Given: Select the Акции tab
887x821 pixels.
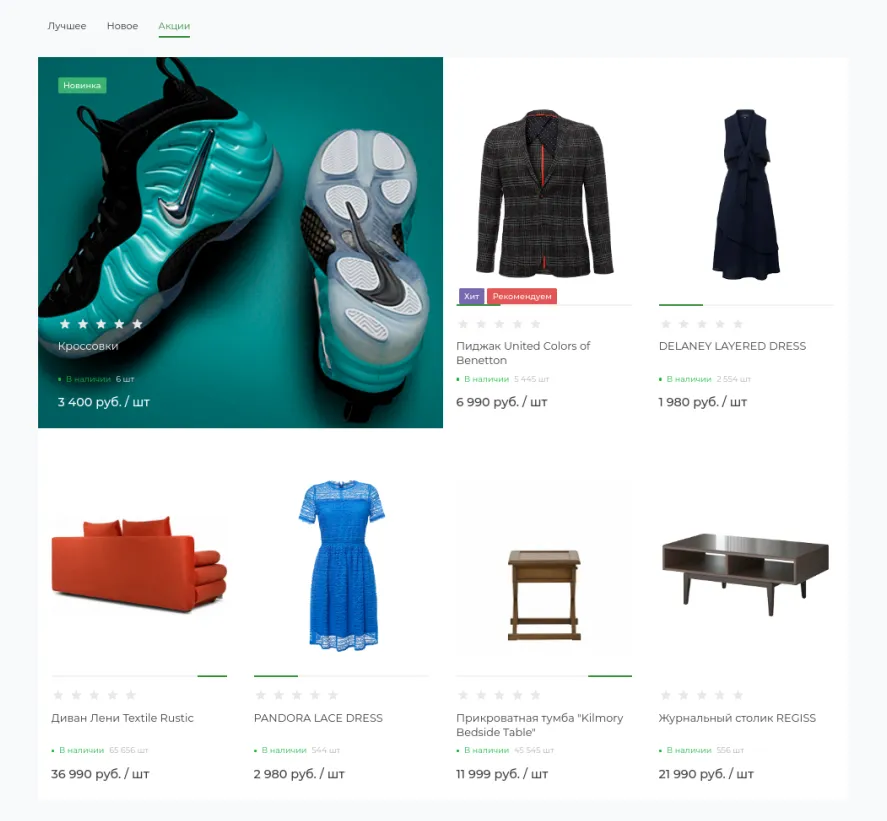Looking at the screenshot, I should click(174, 26).
